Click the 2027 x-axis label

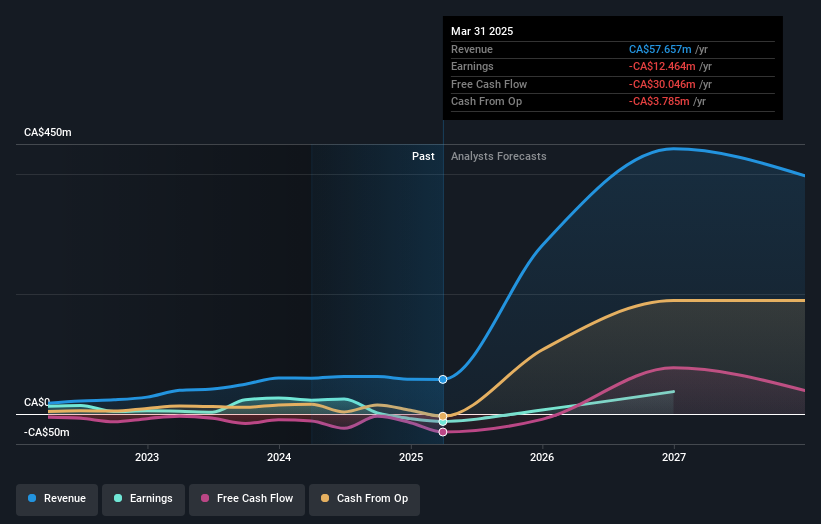pyautogui.click(x=674, y=458)
